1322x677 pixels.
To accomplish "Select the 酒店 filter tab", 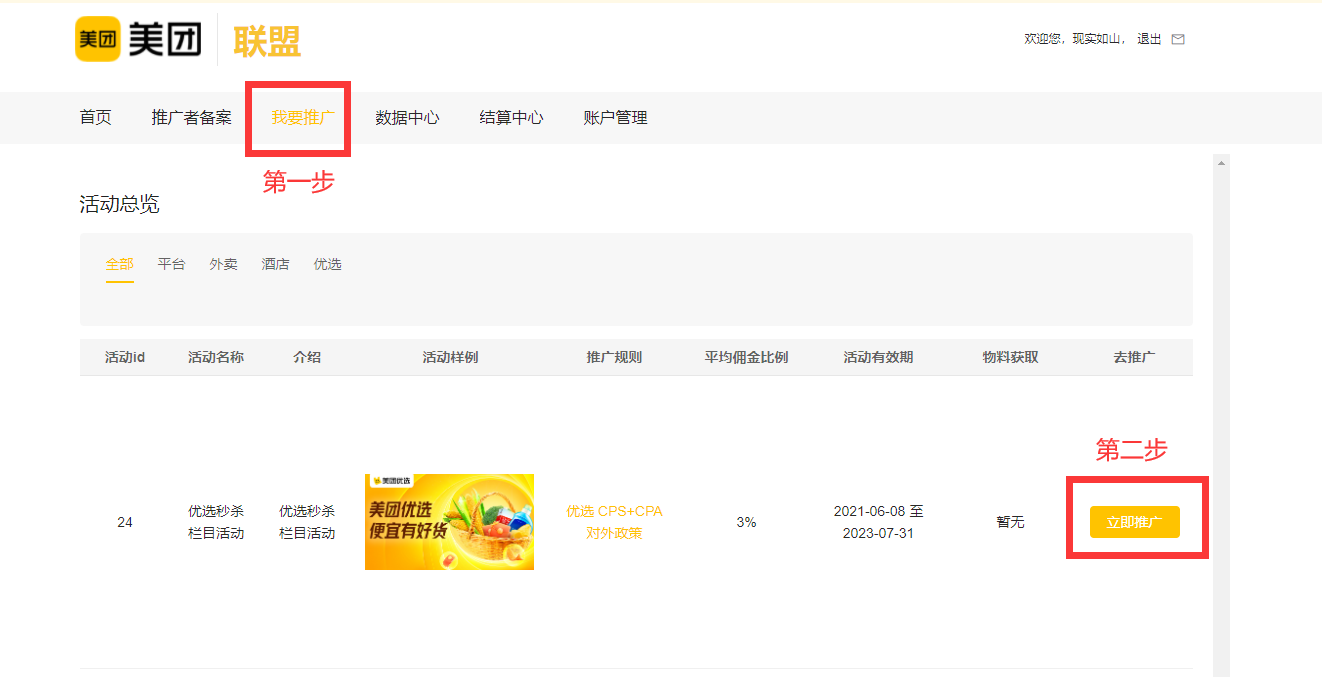I will coord(276,264).
